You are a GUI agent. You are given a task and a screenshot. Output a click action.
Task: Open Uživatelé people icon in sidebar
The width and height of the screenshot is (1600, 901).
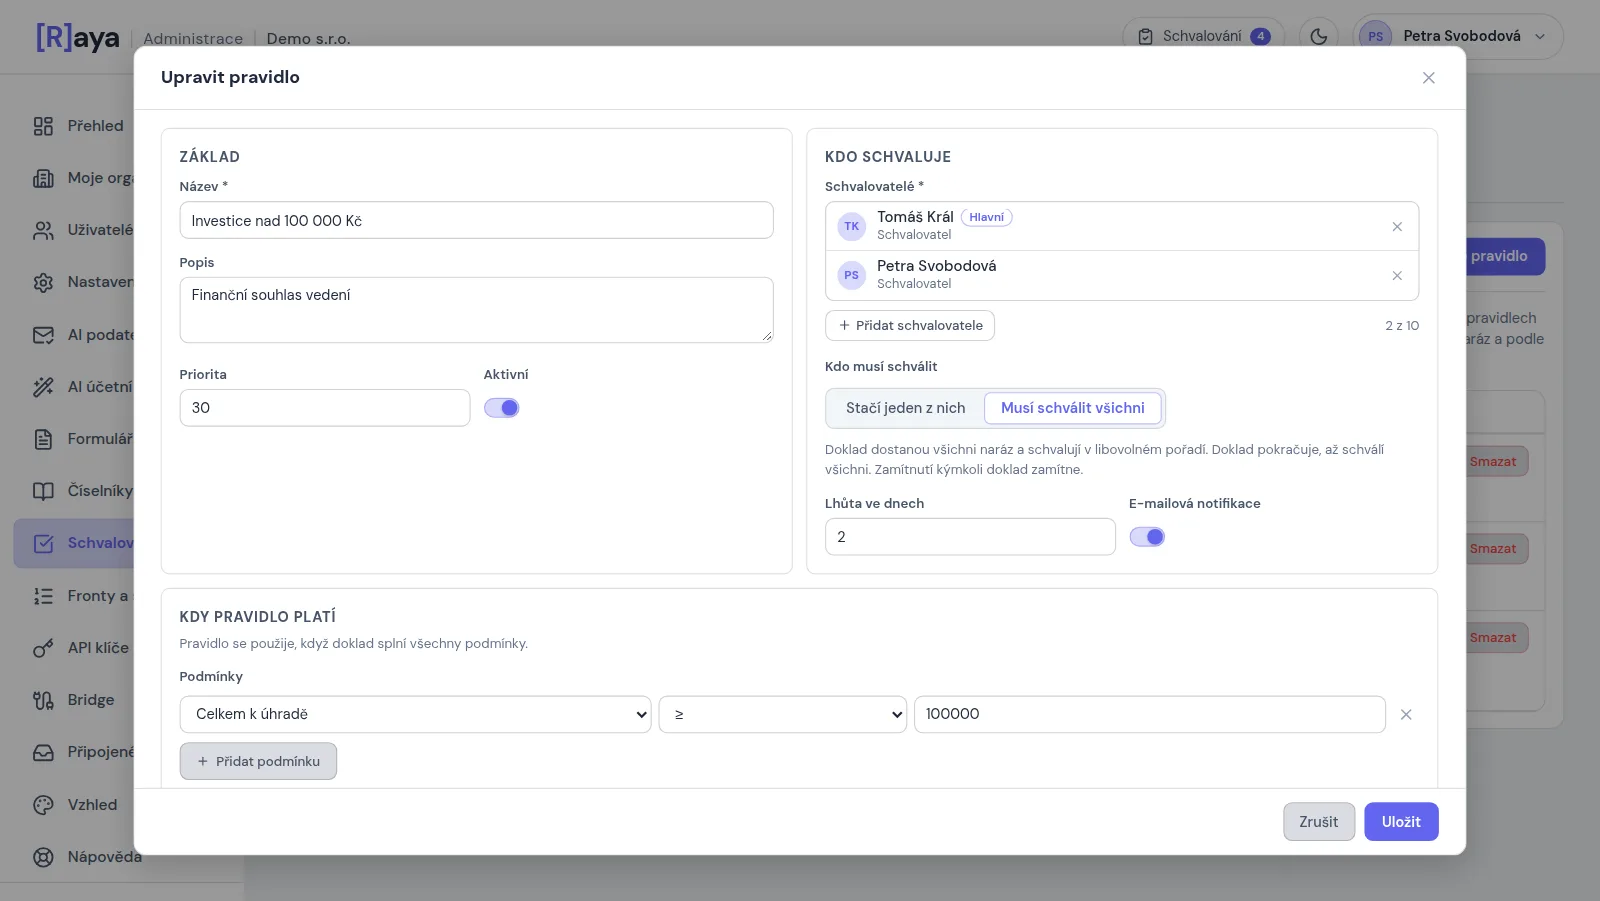click(x=43, y=230)
